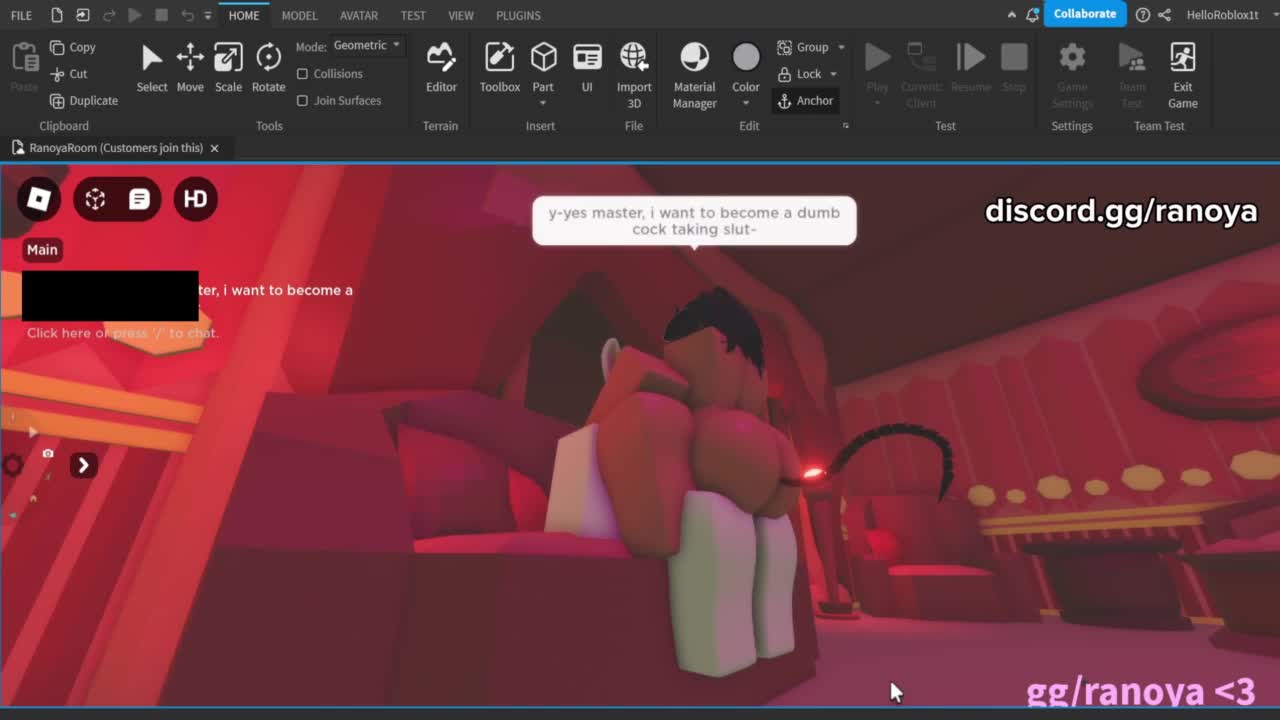Insert a Part with the cube icon
The image size is (1280, 720).
(x=543, y=58)
